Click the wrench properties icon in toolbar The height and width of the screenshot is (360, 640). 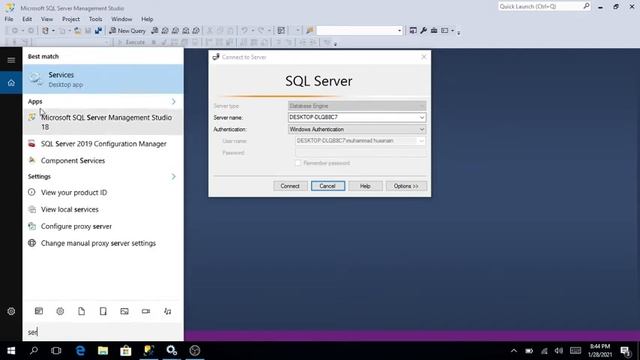423,30
